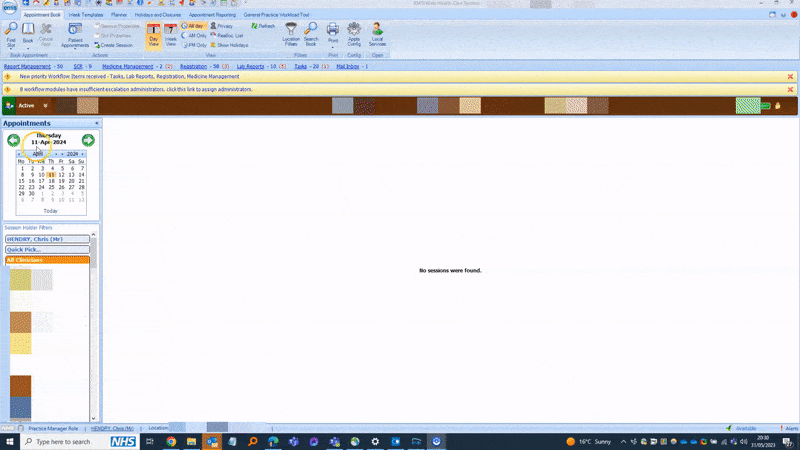Click the calendar previous month arrow

click(19, 154)
